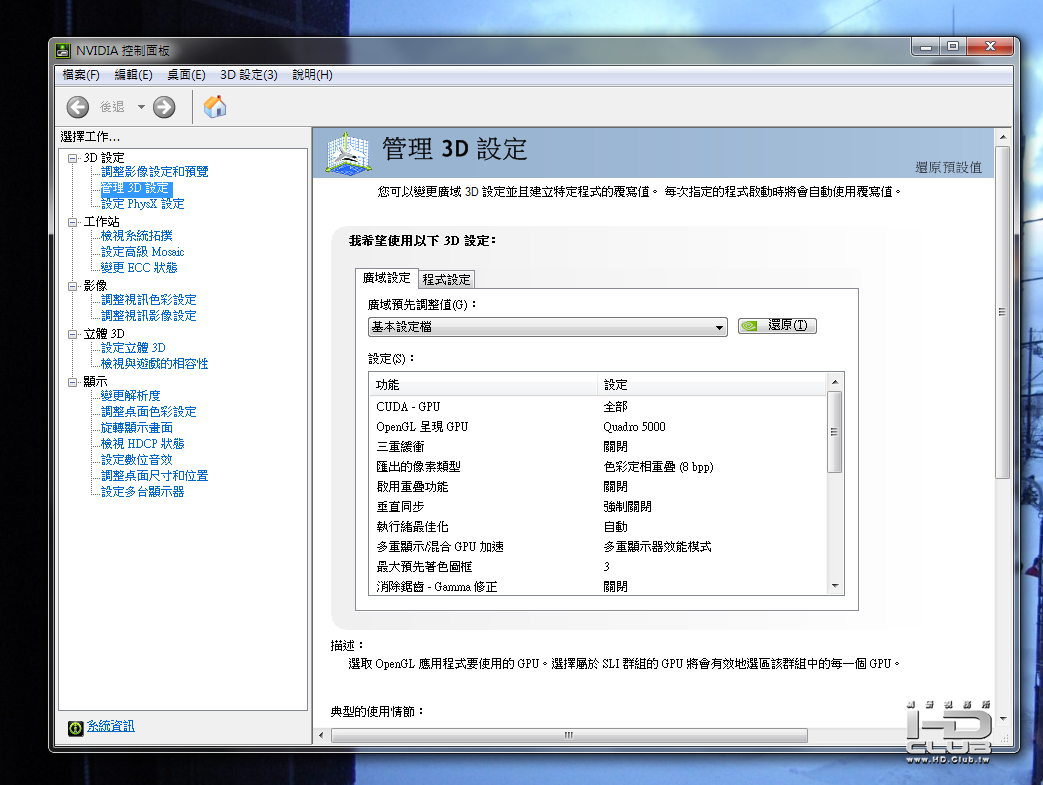
Task: Select 變更 ECC 狀態 tree item
Action: pos(139,268)
